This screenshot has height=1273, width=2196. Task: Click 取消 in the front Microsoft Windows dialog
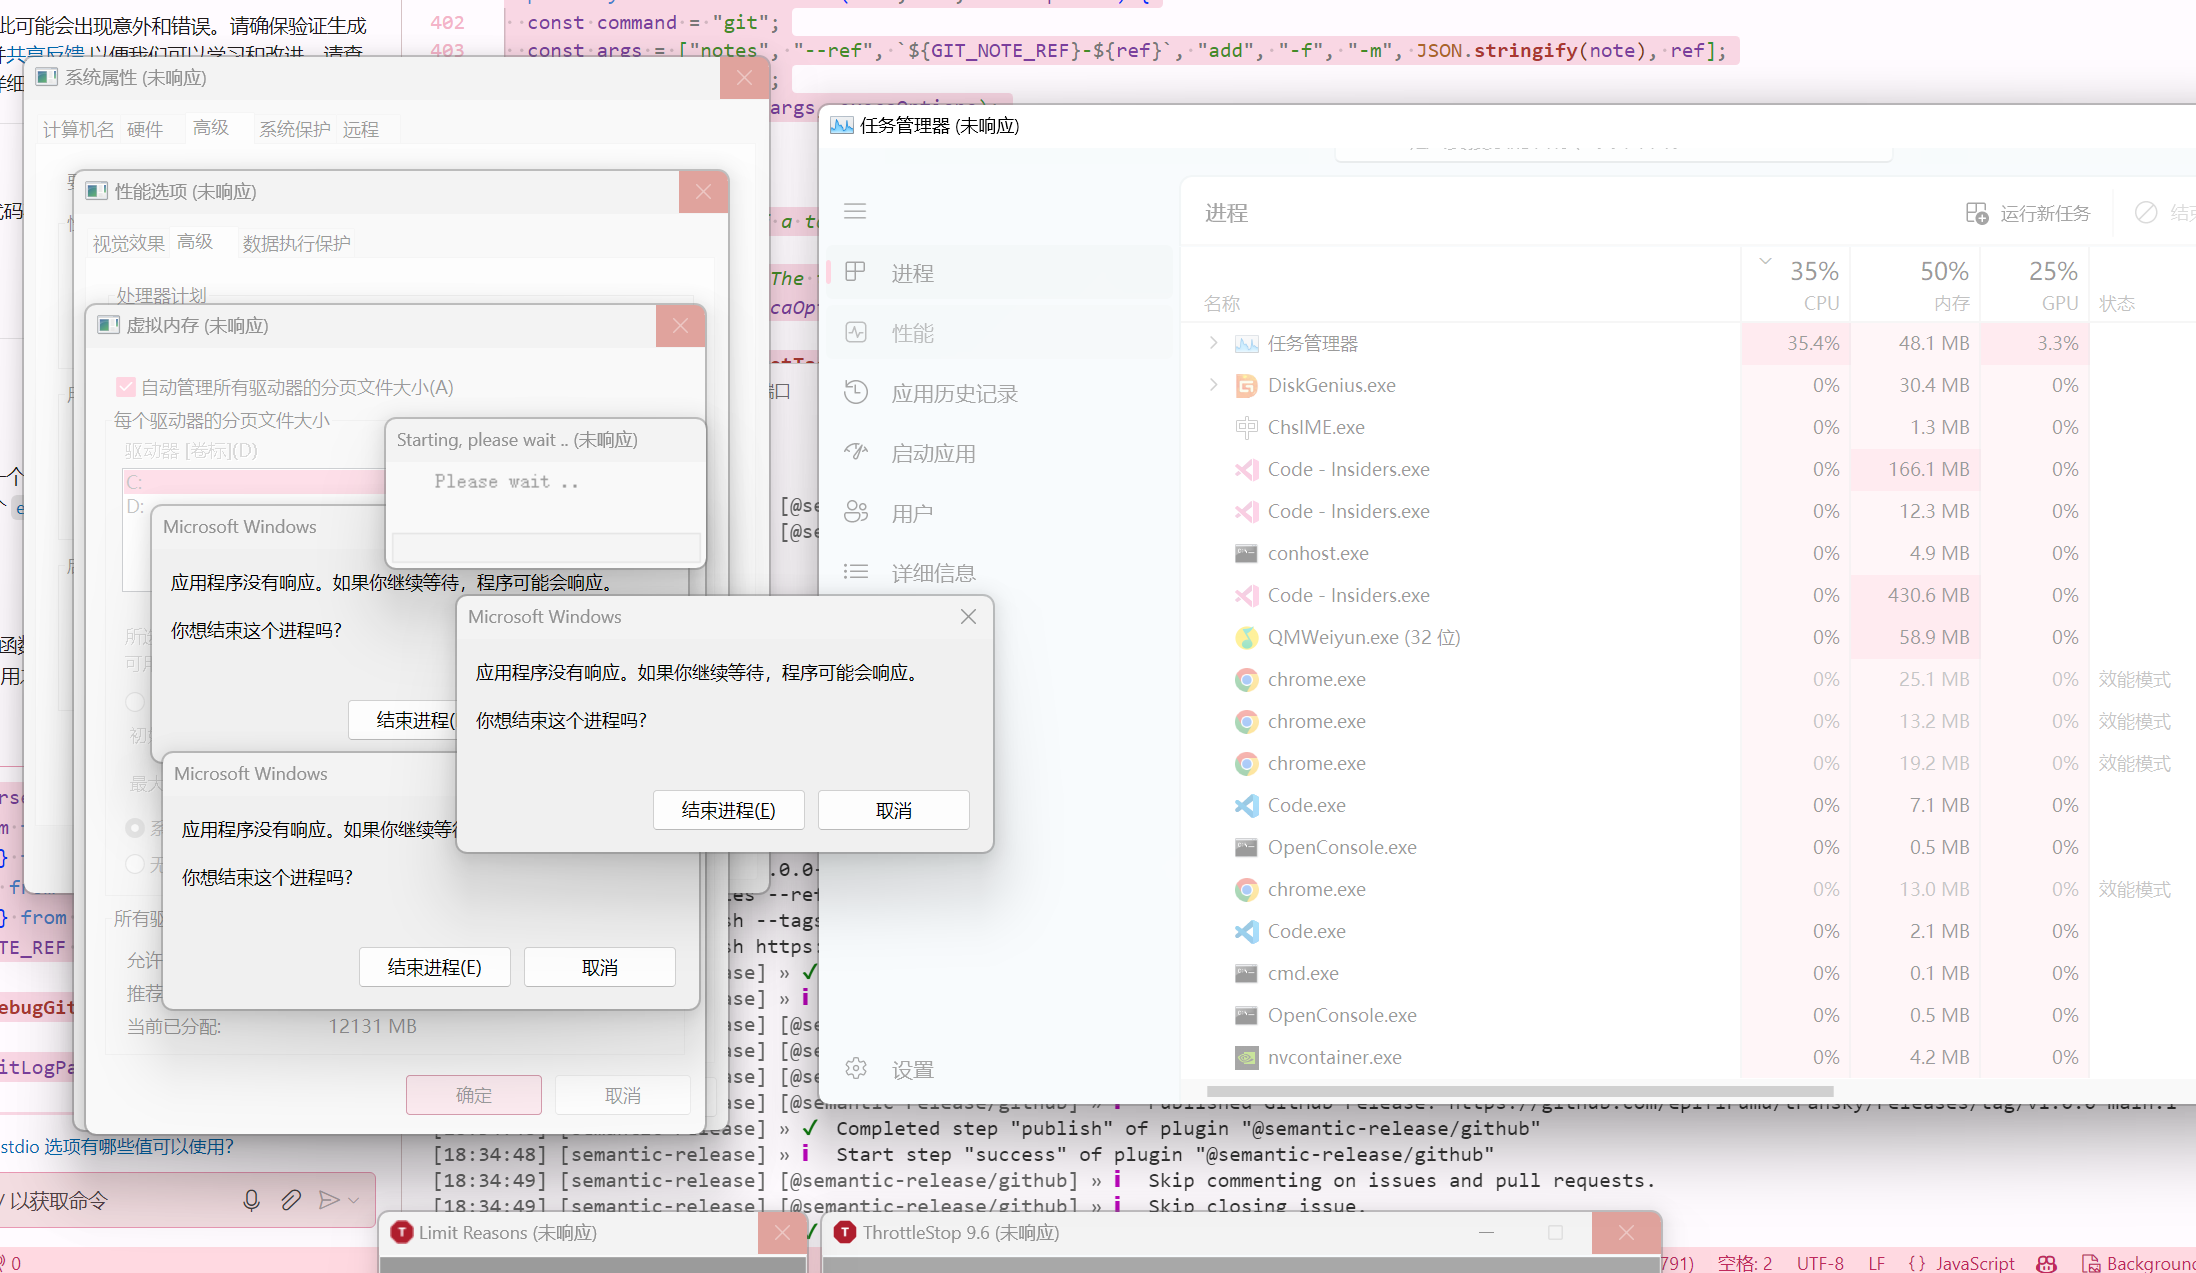[x=893, y=810]
